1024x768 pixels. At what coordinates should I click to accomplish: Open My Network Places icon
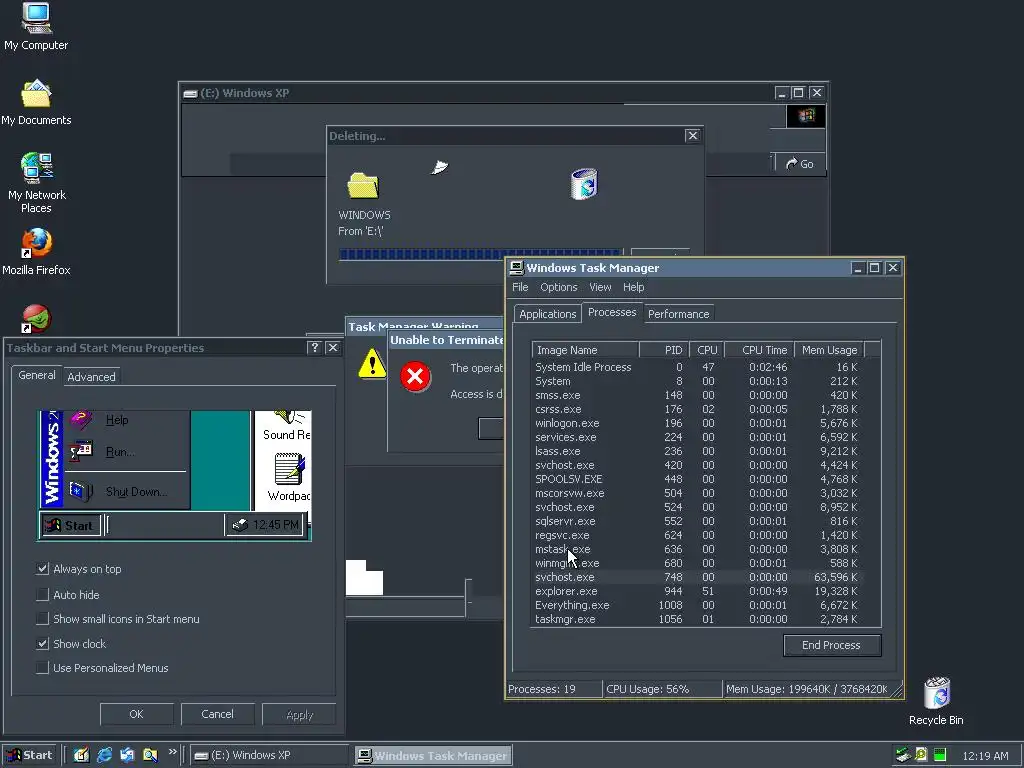(x=36, y=183)
